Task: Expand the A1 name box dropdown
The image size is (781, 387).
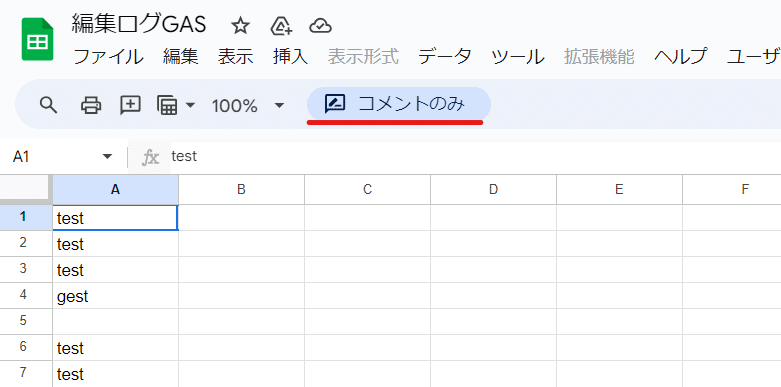Action: 107,157
